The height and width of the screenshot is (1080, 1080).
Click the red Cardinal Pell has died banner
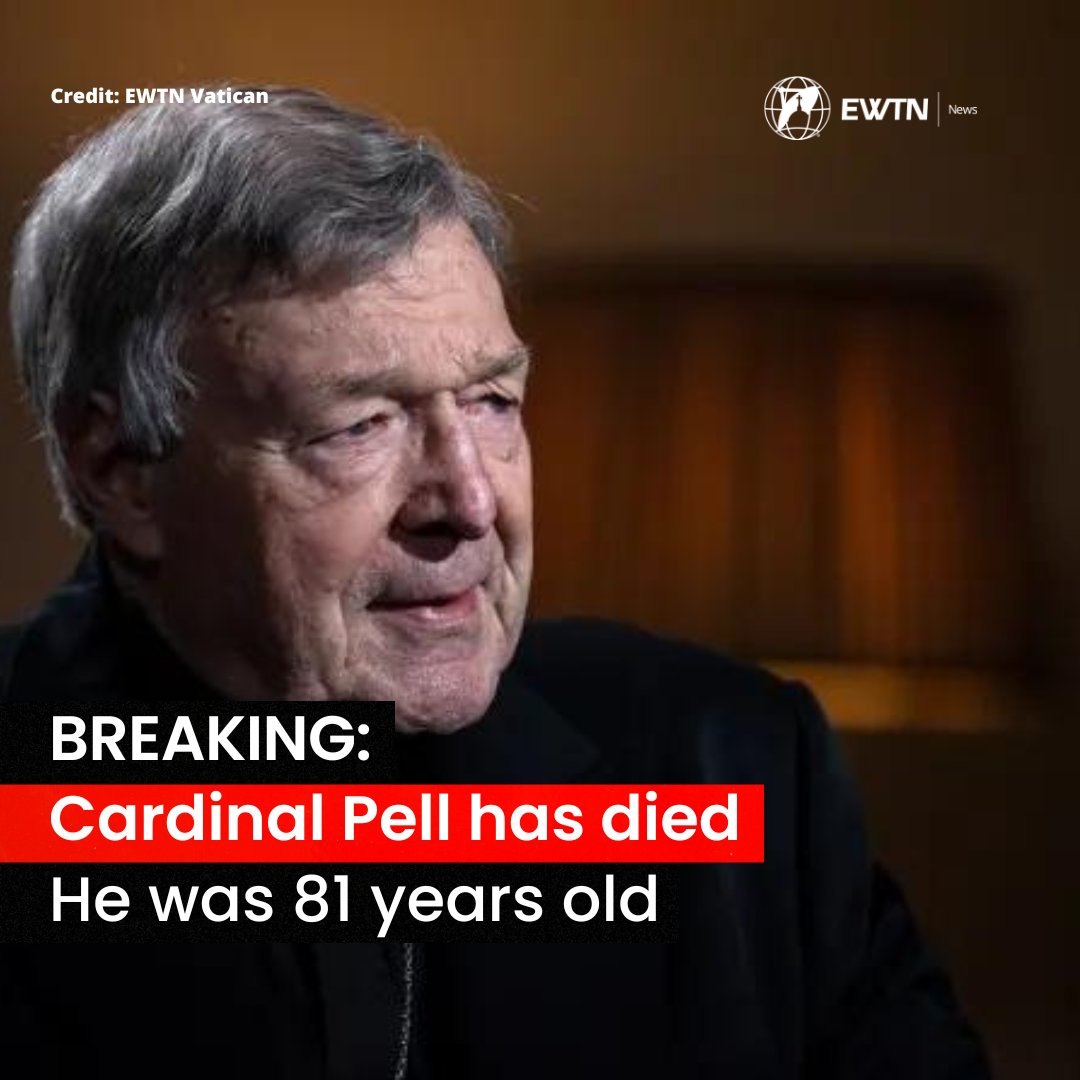click(x=382, y=822)
